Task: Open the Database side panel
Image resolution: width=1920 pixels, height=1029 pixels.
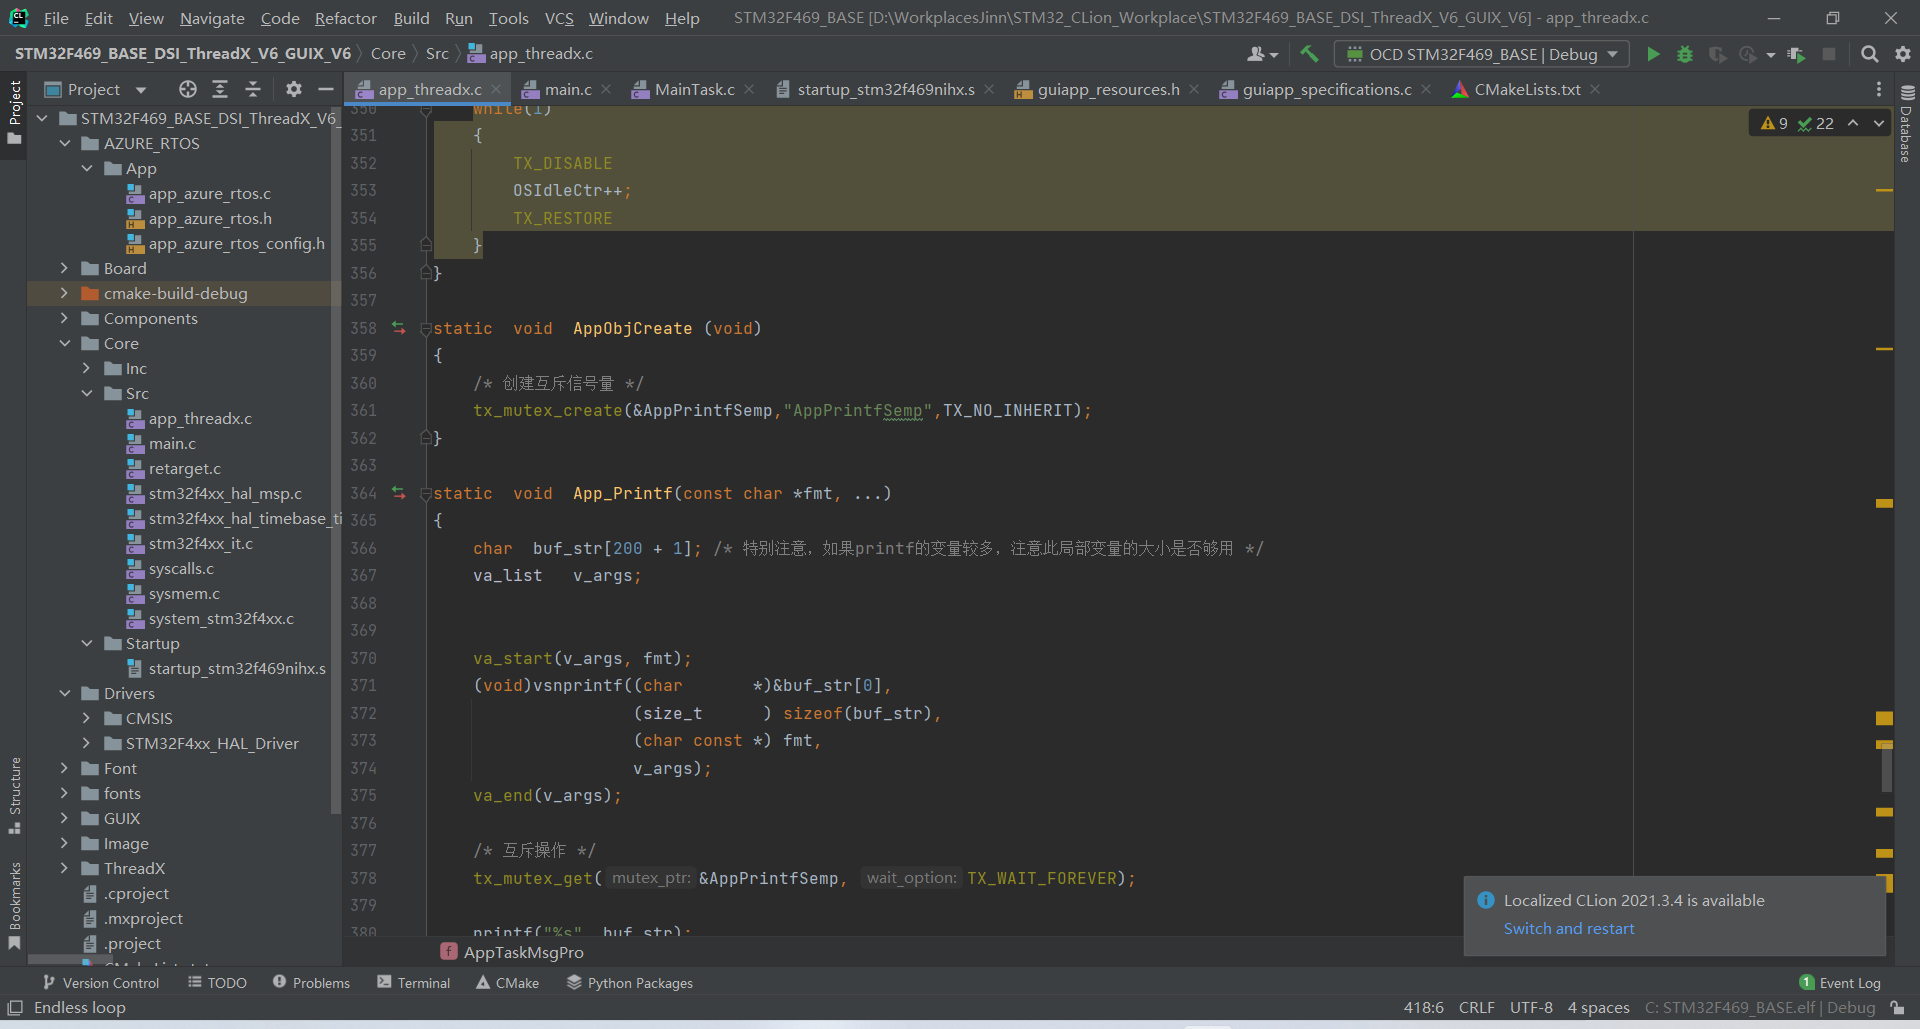Action: pos(1906,123)
